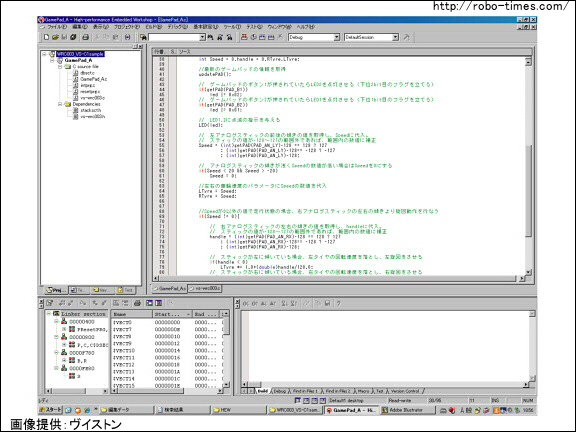Select the workspace root node in the tree
This screenshot has width=576, height=432.
[x=80, y=54]
